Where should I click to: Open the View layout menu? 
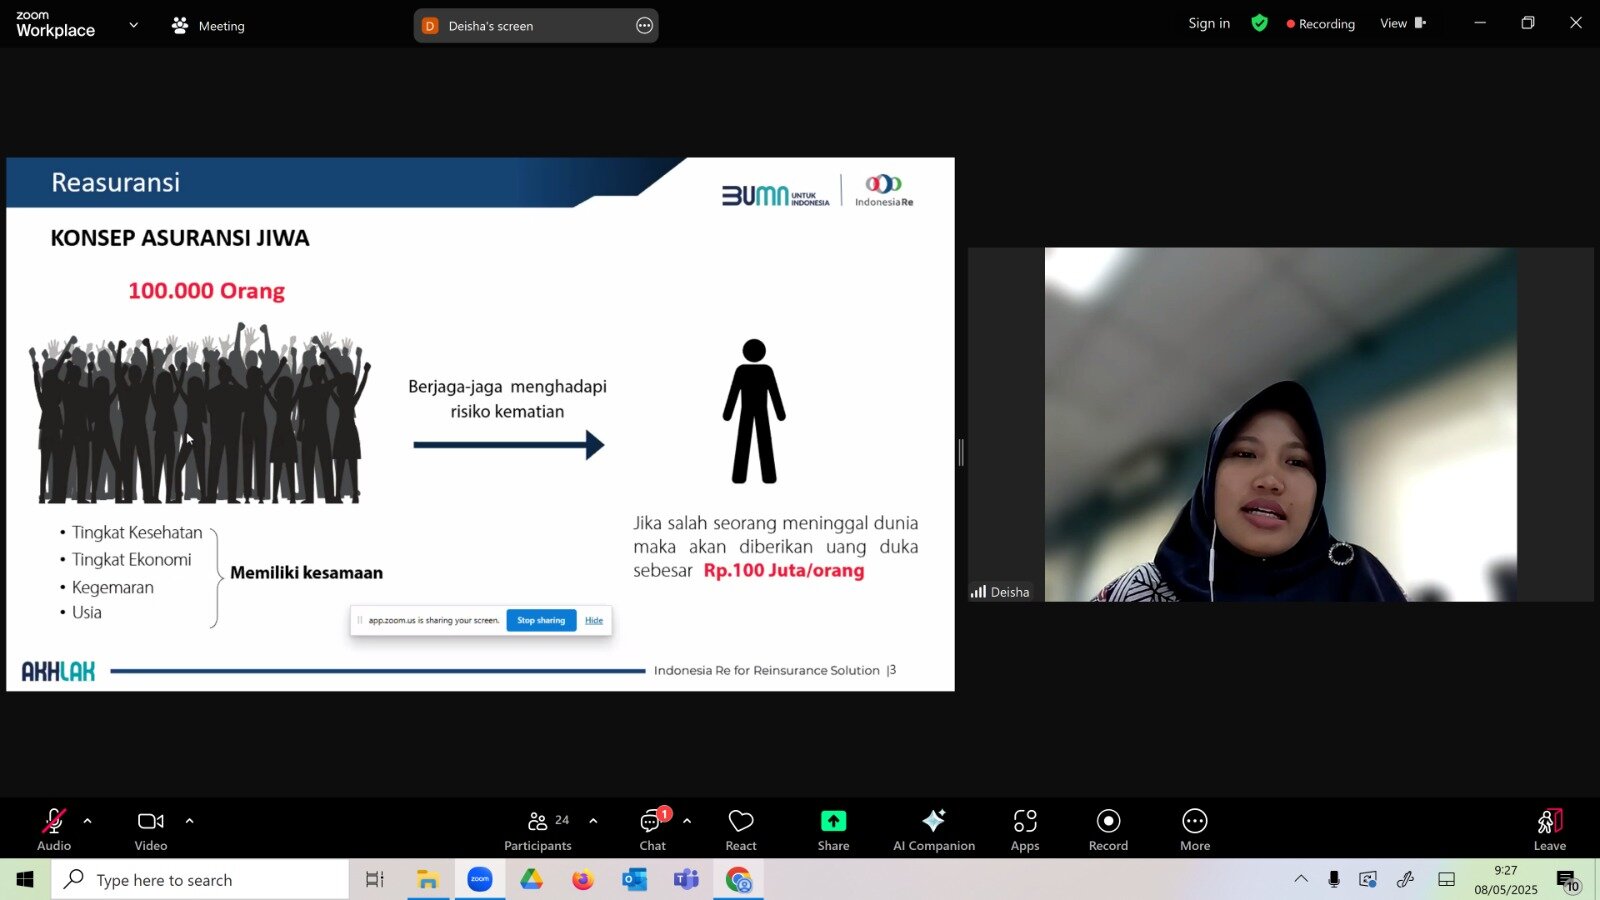[x=1402, y=23]
